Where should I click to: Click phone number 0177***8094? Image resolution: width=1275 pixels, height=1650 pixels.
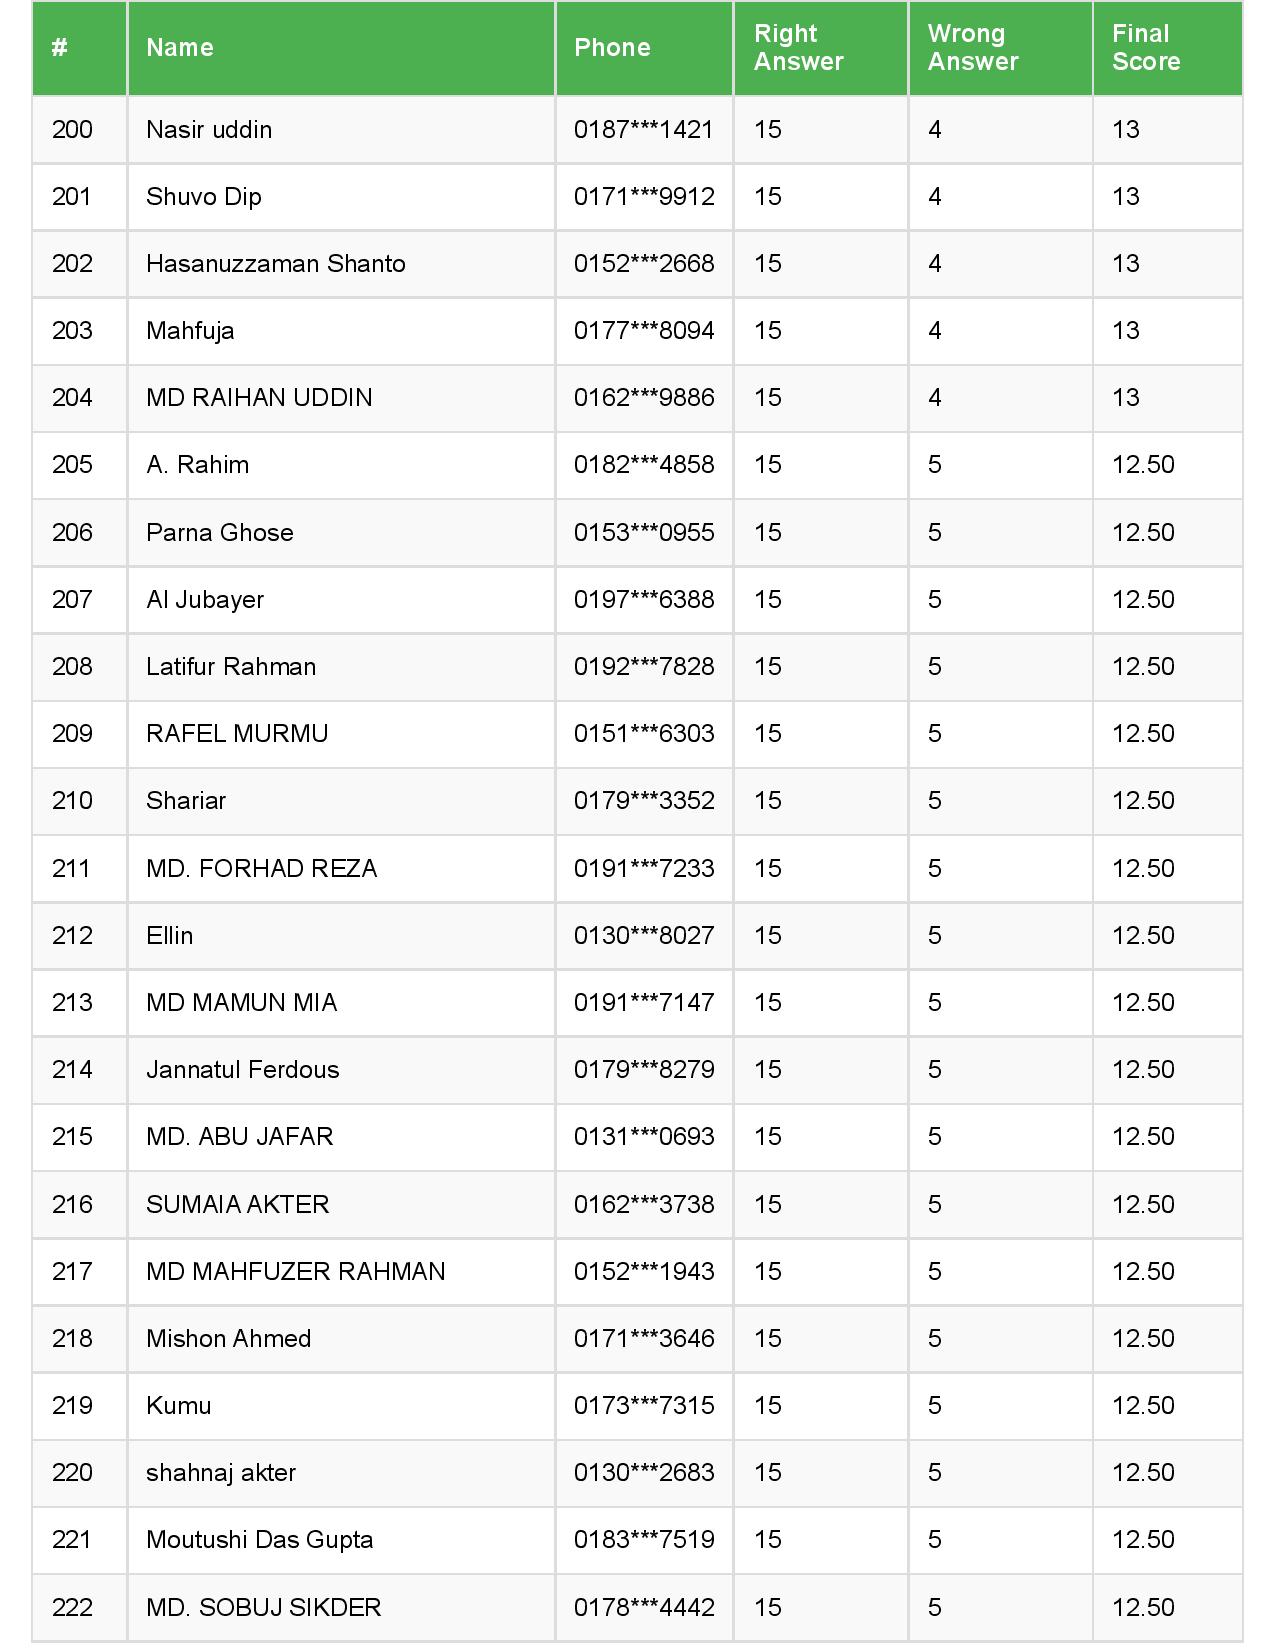[x=644, y=331]
